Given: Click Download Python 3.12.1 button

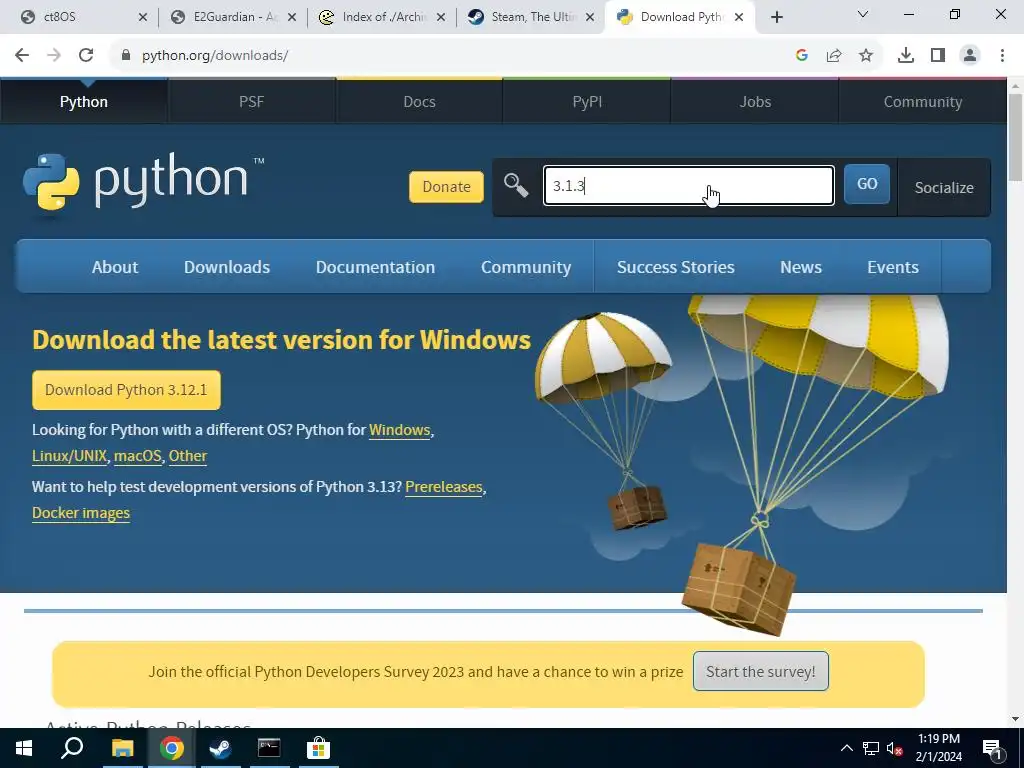Looking at the screenshot, I should click(x=126, y=390).
